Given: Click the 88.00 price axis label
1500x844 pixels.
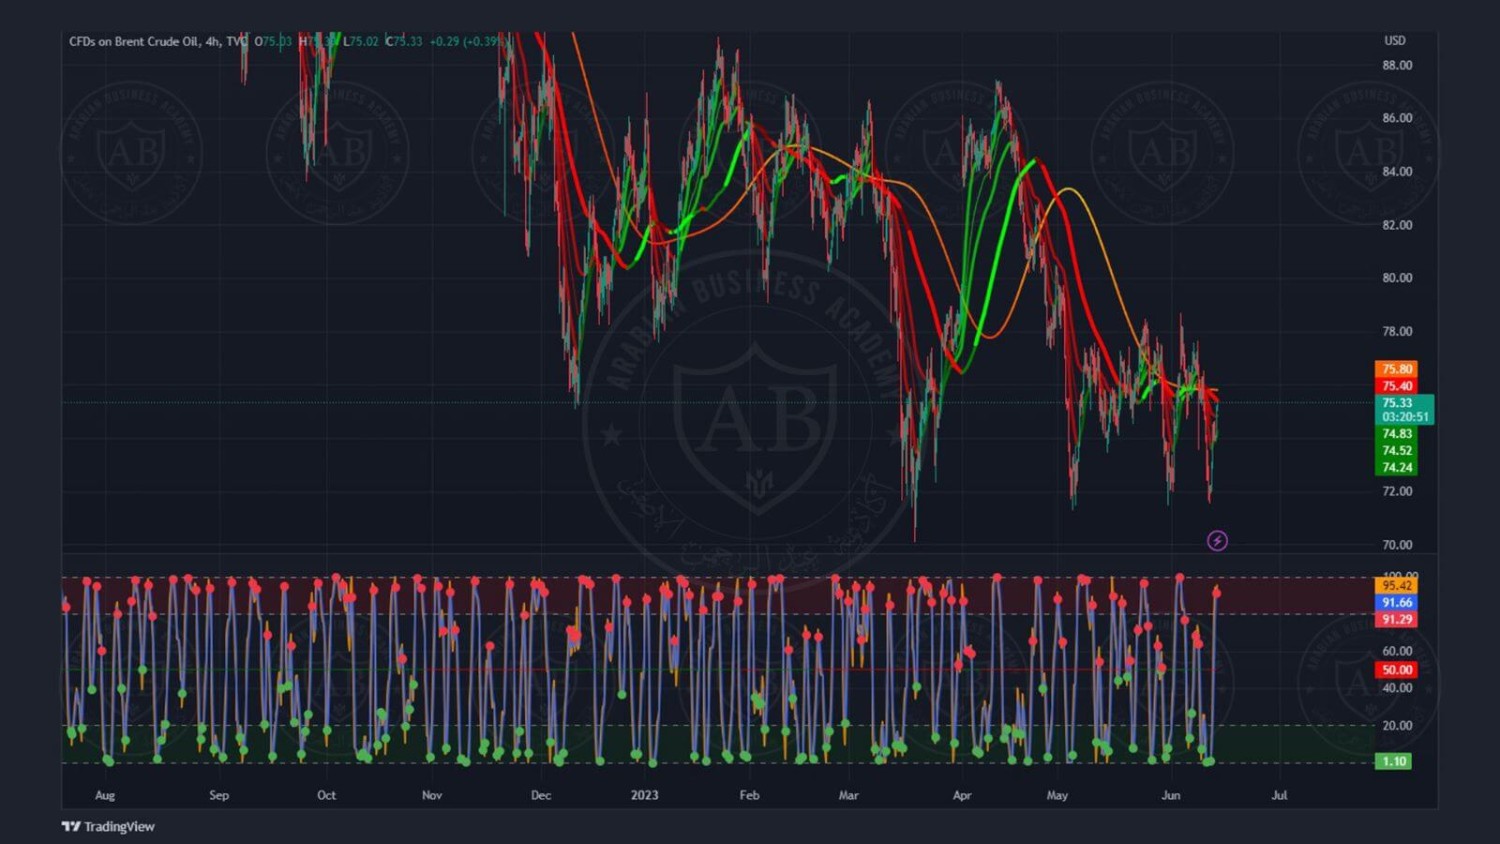Looking at the screenshot, I should 1397,65.
